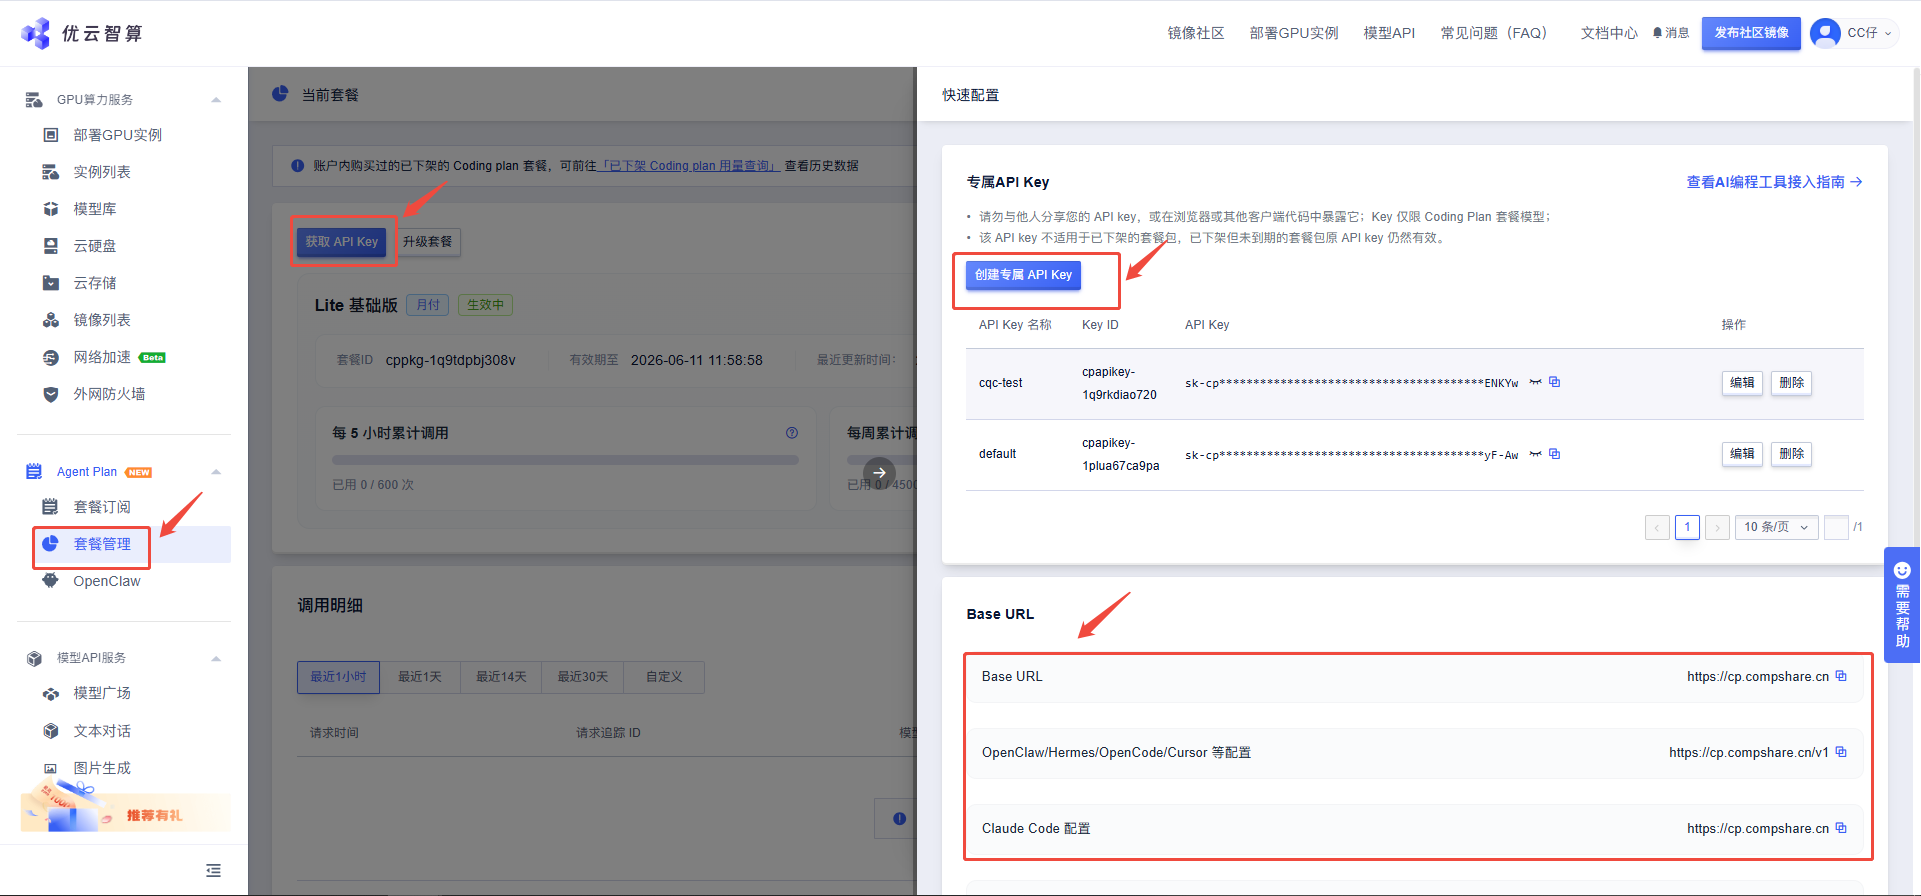
Task: Click the 套餐ID value cppkg-1q9tdpbj308v
Action: 451,360
